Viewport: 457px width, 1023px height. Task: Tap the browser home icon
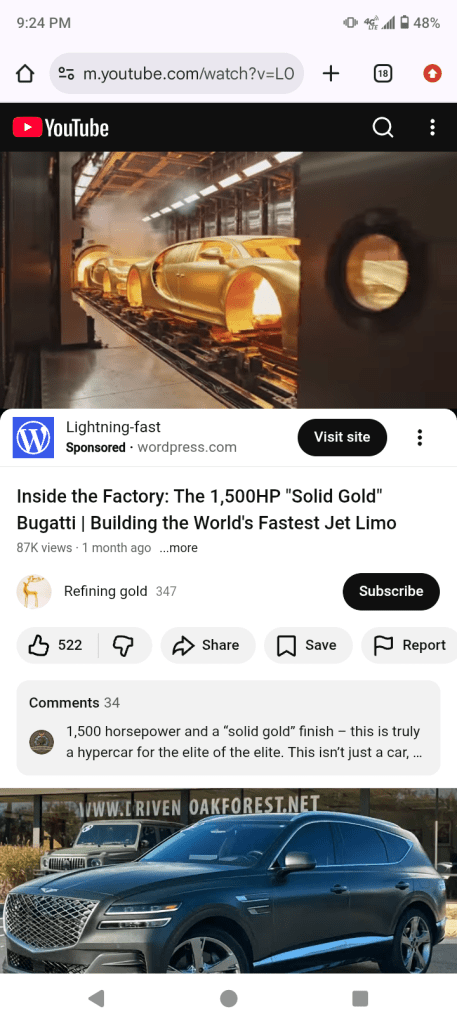pyautogui.click(x=24, y=74)
